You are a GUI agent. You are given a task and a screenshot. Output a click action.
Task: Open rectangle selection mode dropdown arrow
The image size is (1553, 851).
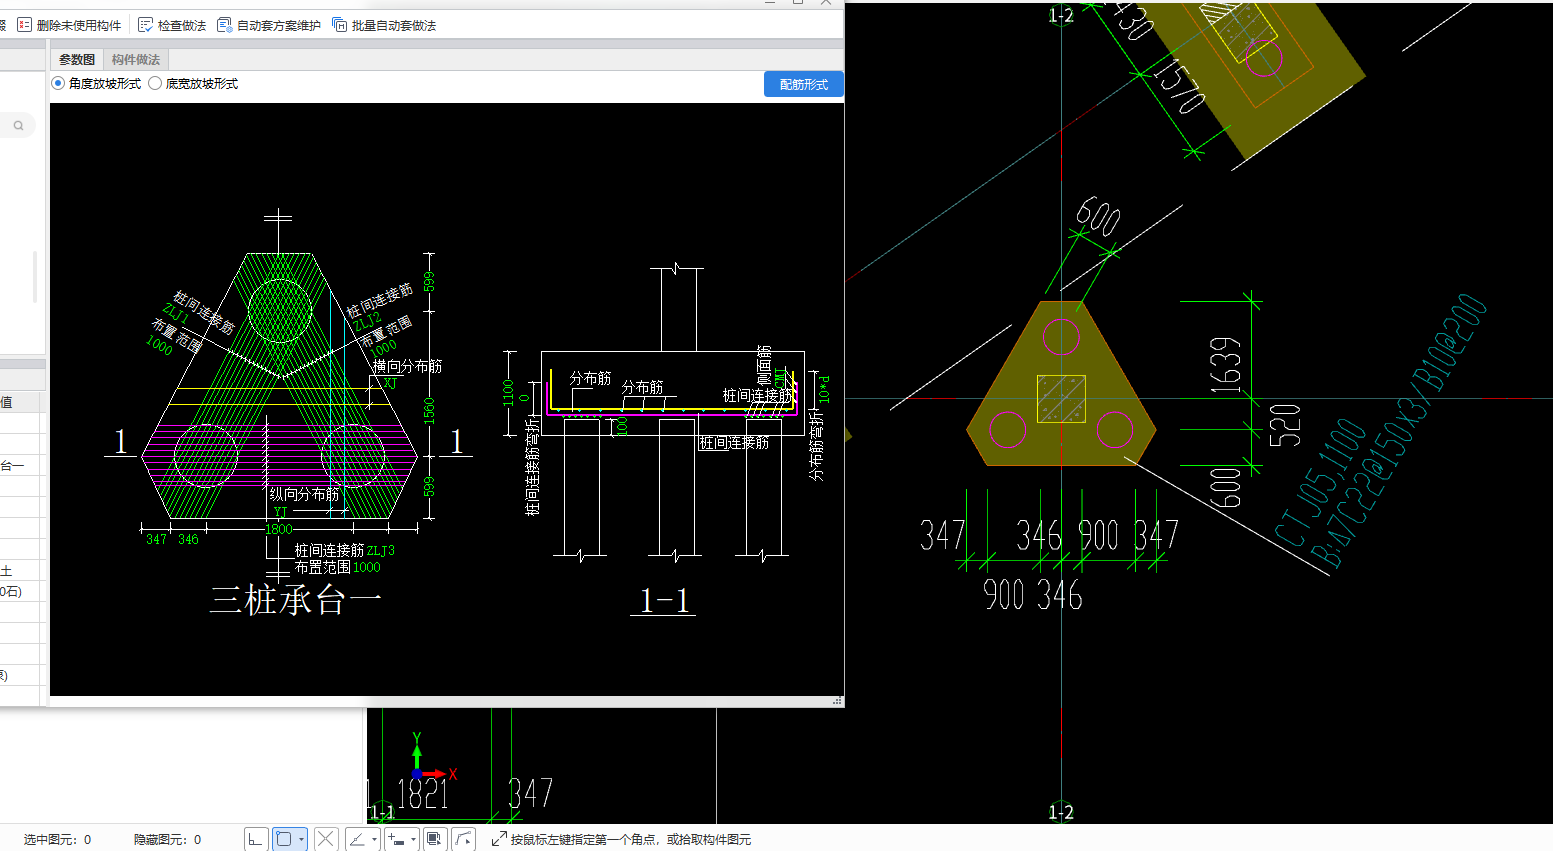(x=301, y=839)
